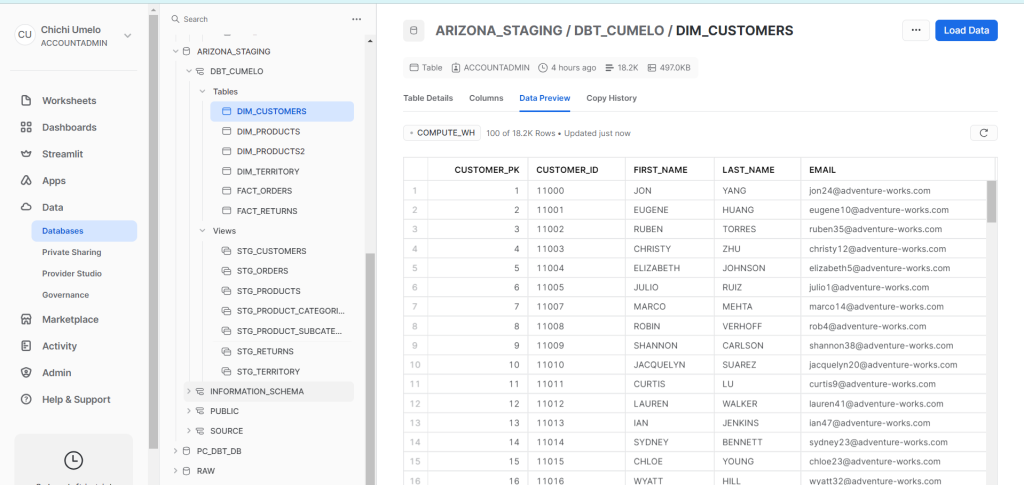Click the refresh data preview icon
The width and height of the screenshot is (1024, 485).
point(983,133)
